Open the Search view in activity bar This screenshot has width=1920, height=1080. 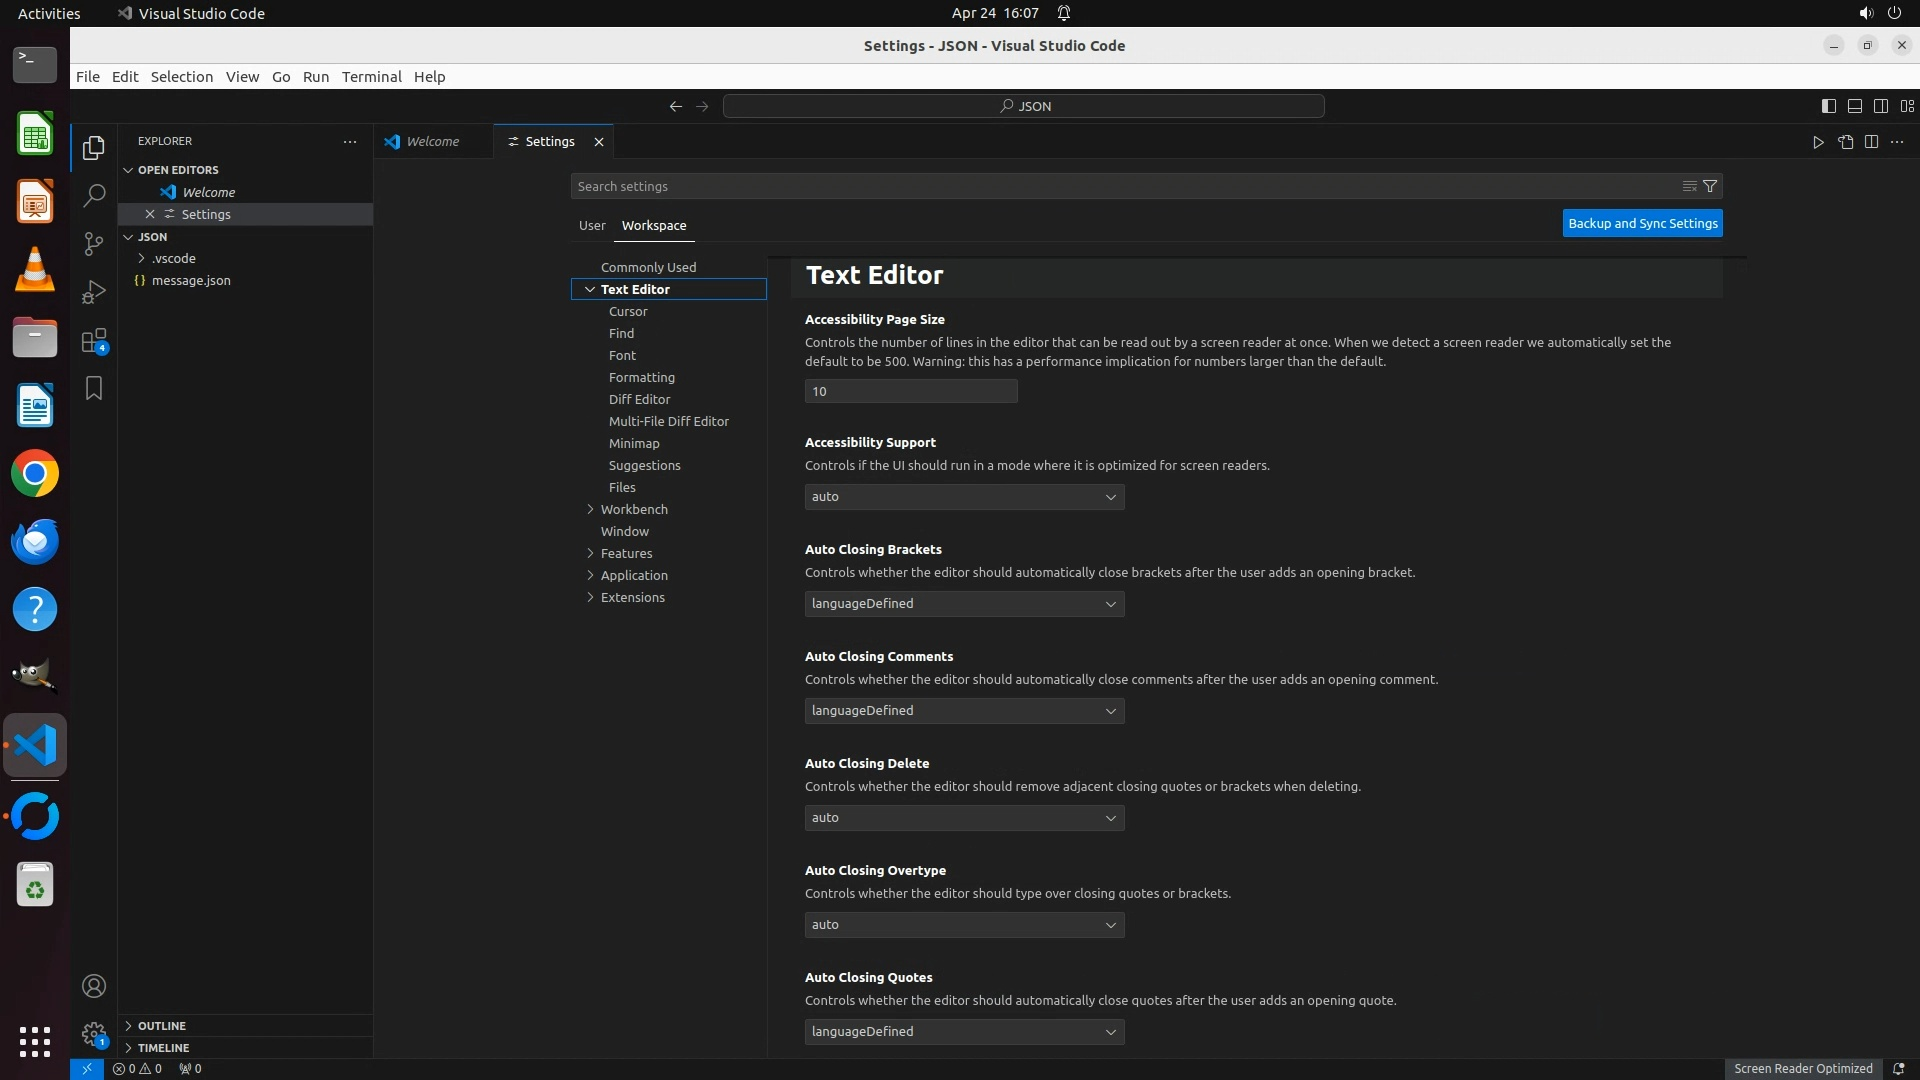pos(94,195)
